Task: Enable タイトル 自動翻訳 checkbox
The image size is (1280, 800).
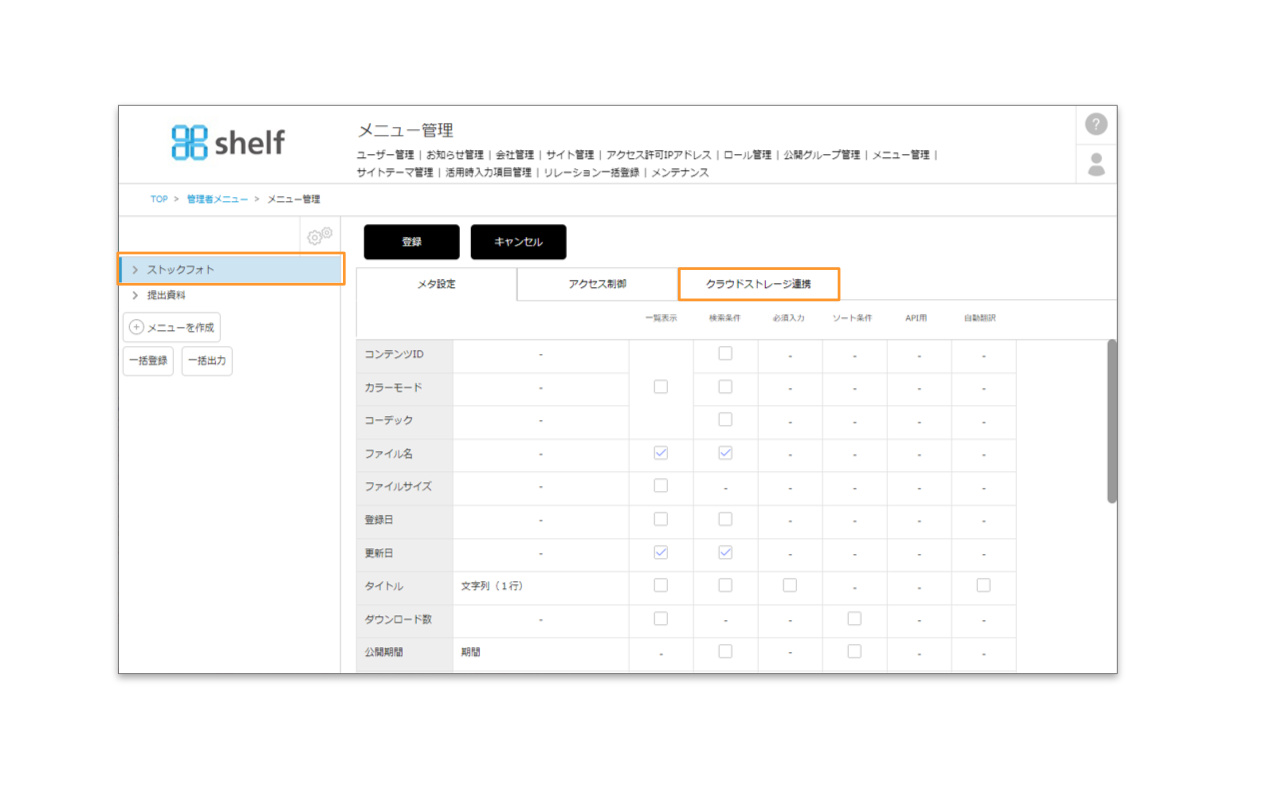Action: click(x=983, y=585)
